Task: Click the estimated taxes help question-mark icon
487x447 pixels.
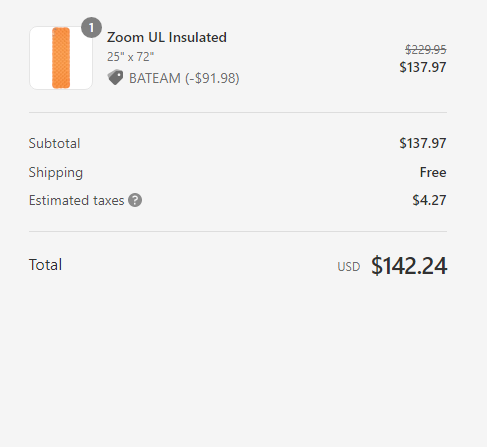Action: (135, 200)
